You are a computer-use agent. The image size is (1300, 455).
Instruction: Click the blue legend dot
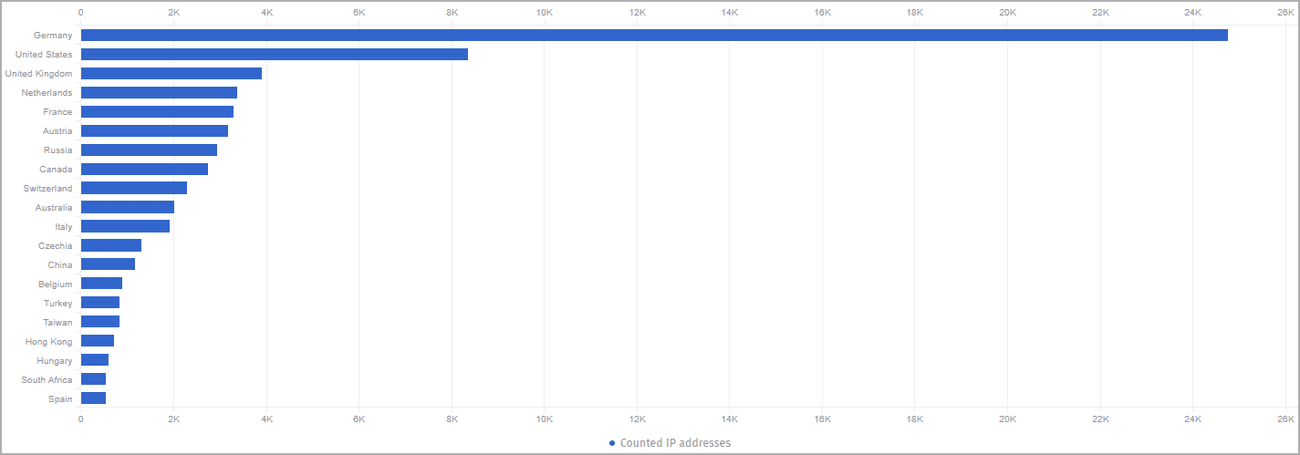(x=612, y=443)
